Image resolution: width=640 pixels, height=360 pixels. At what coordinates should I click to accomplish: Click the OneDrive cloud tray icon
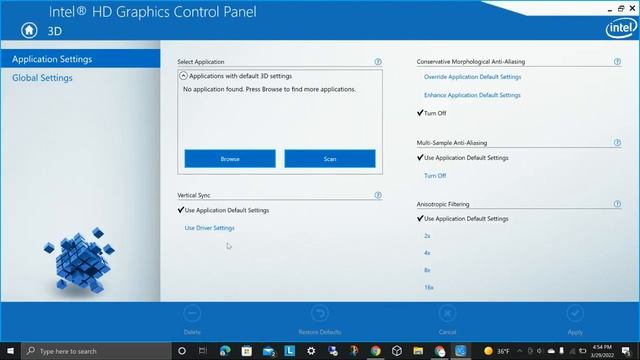[551, 351]
